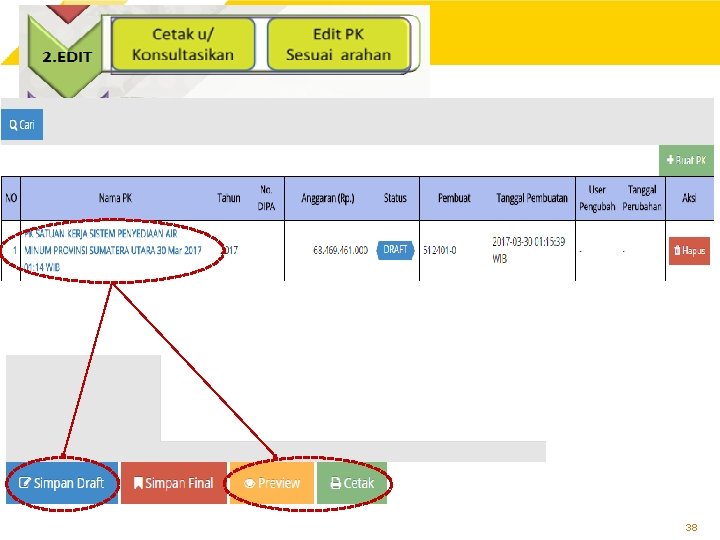
Task: Click the bookmark icon on Simpan Final
Action: coord(138,483)
